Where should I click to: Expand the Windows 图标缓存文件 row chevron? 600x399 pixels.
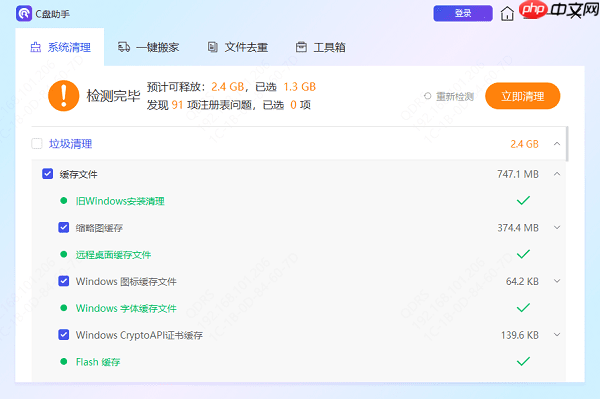coord(557,281)
